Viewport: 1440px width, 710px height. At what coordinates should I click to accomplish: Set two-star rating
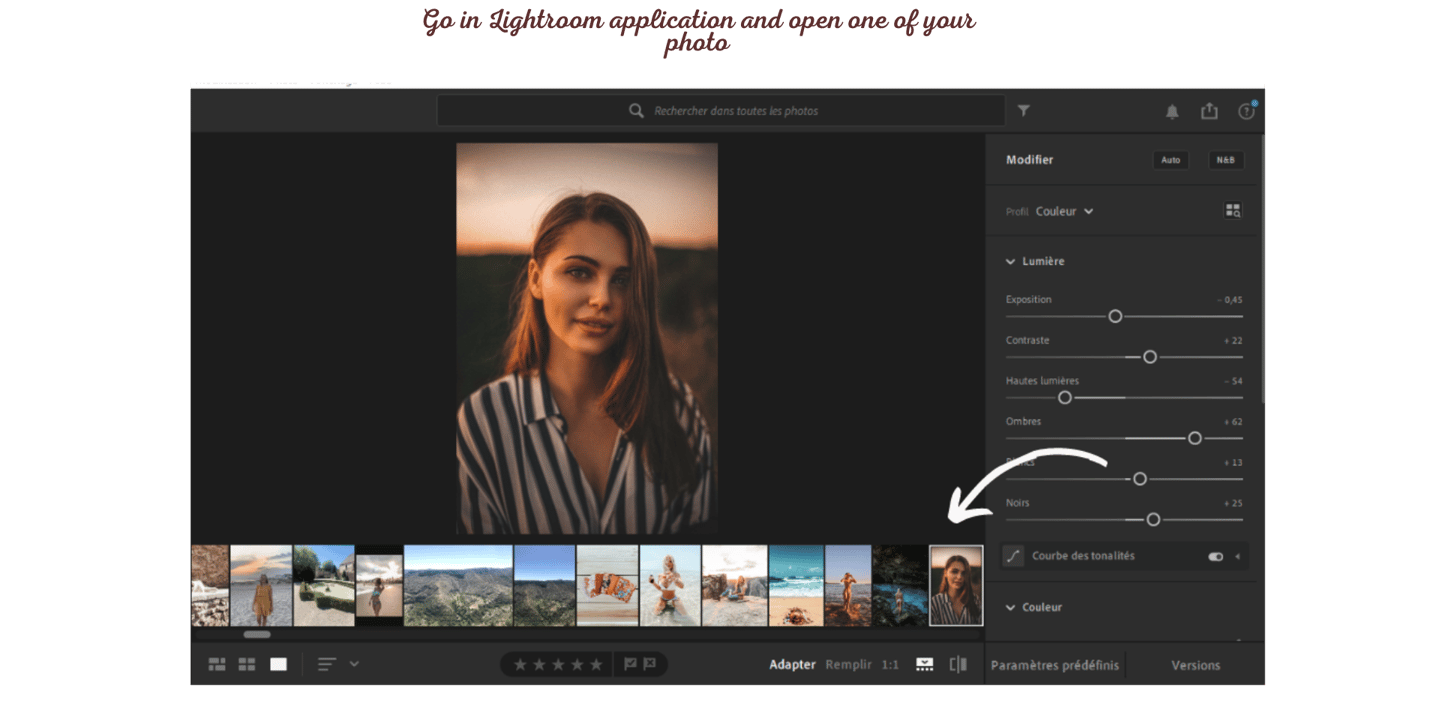pyautogui.click(x=539, y=664)
